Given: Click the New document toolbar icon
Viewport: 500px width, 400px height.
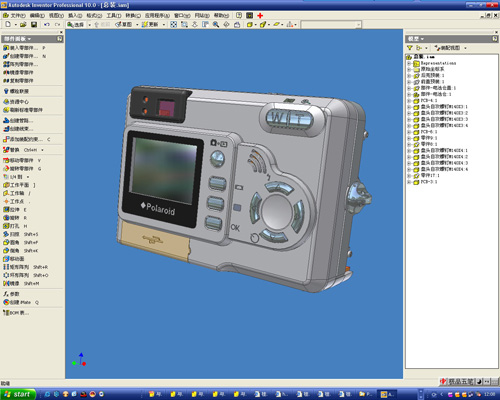Looking at the screenshot, I should point(8,24).
